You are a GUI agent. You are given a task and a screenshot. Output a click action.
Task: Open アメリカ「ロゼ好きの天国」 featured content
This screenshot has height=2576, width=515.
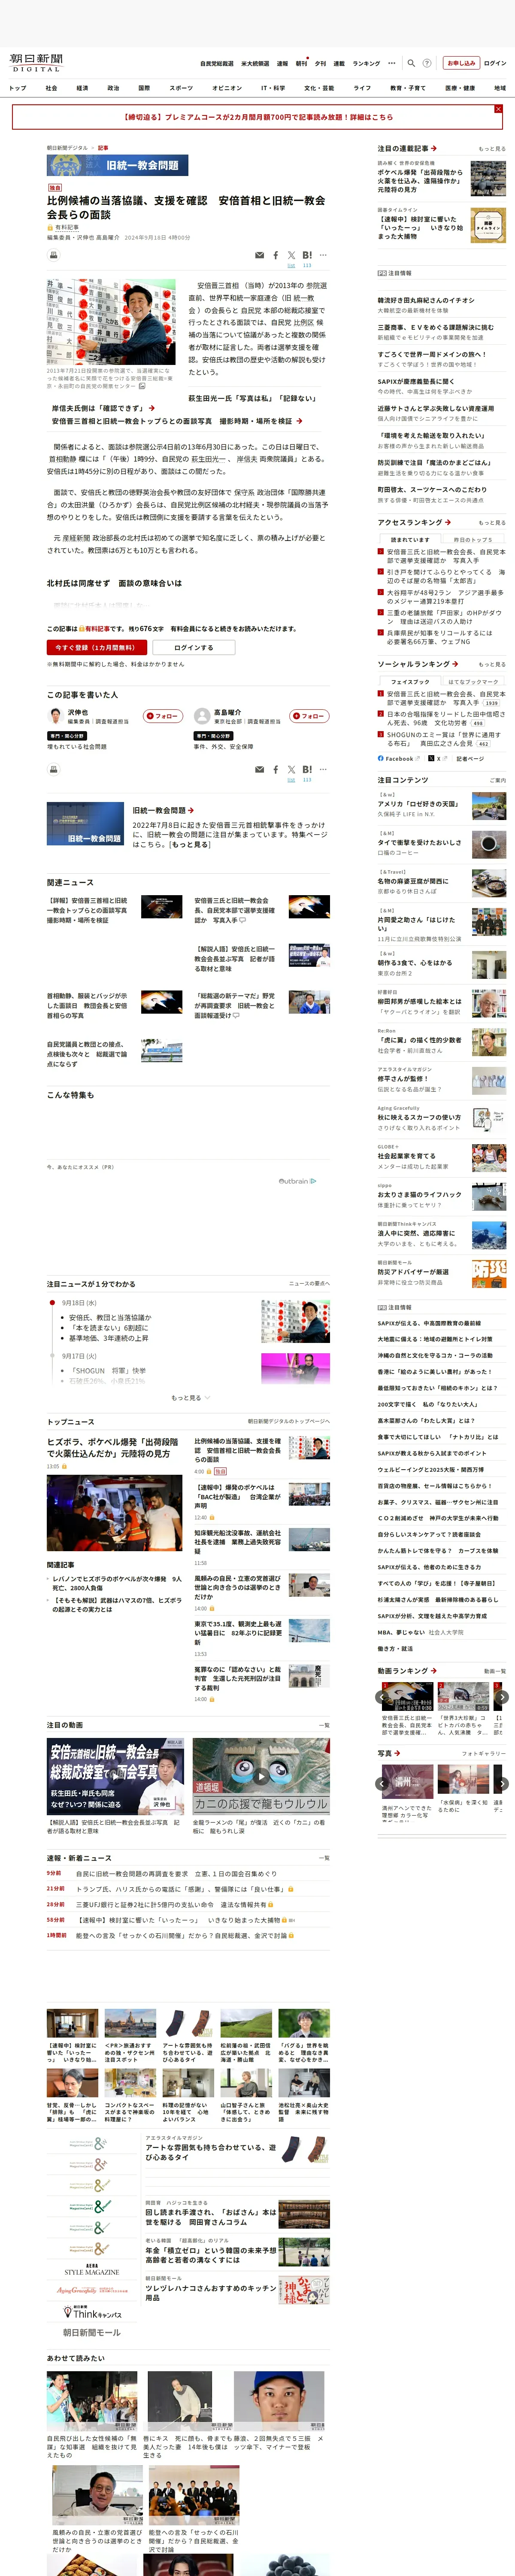pyautogui.click(x=418, y=804)
